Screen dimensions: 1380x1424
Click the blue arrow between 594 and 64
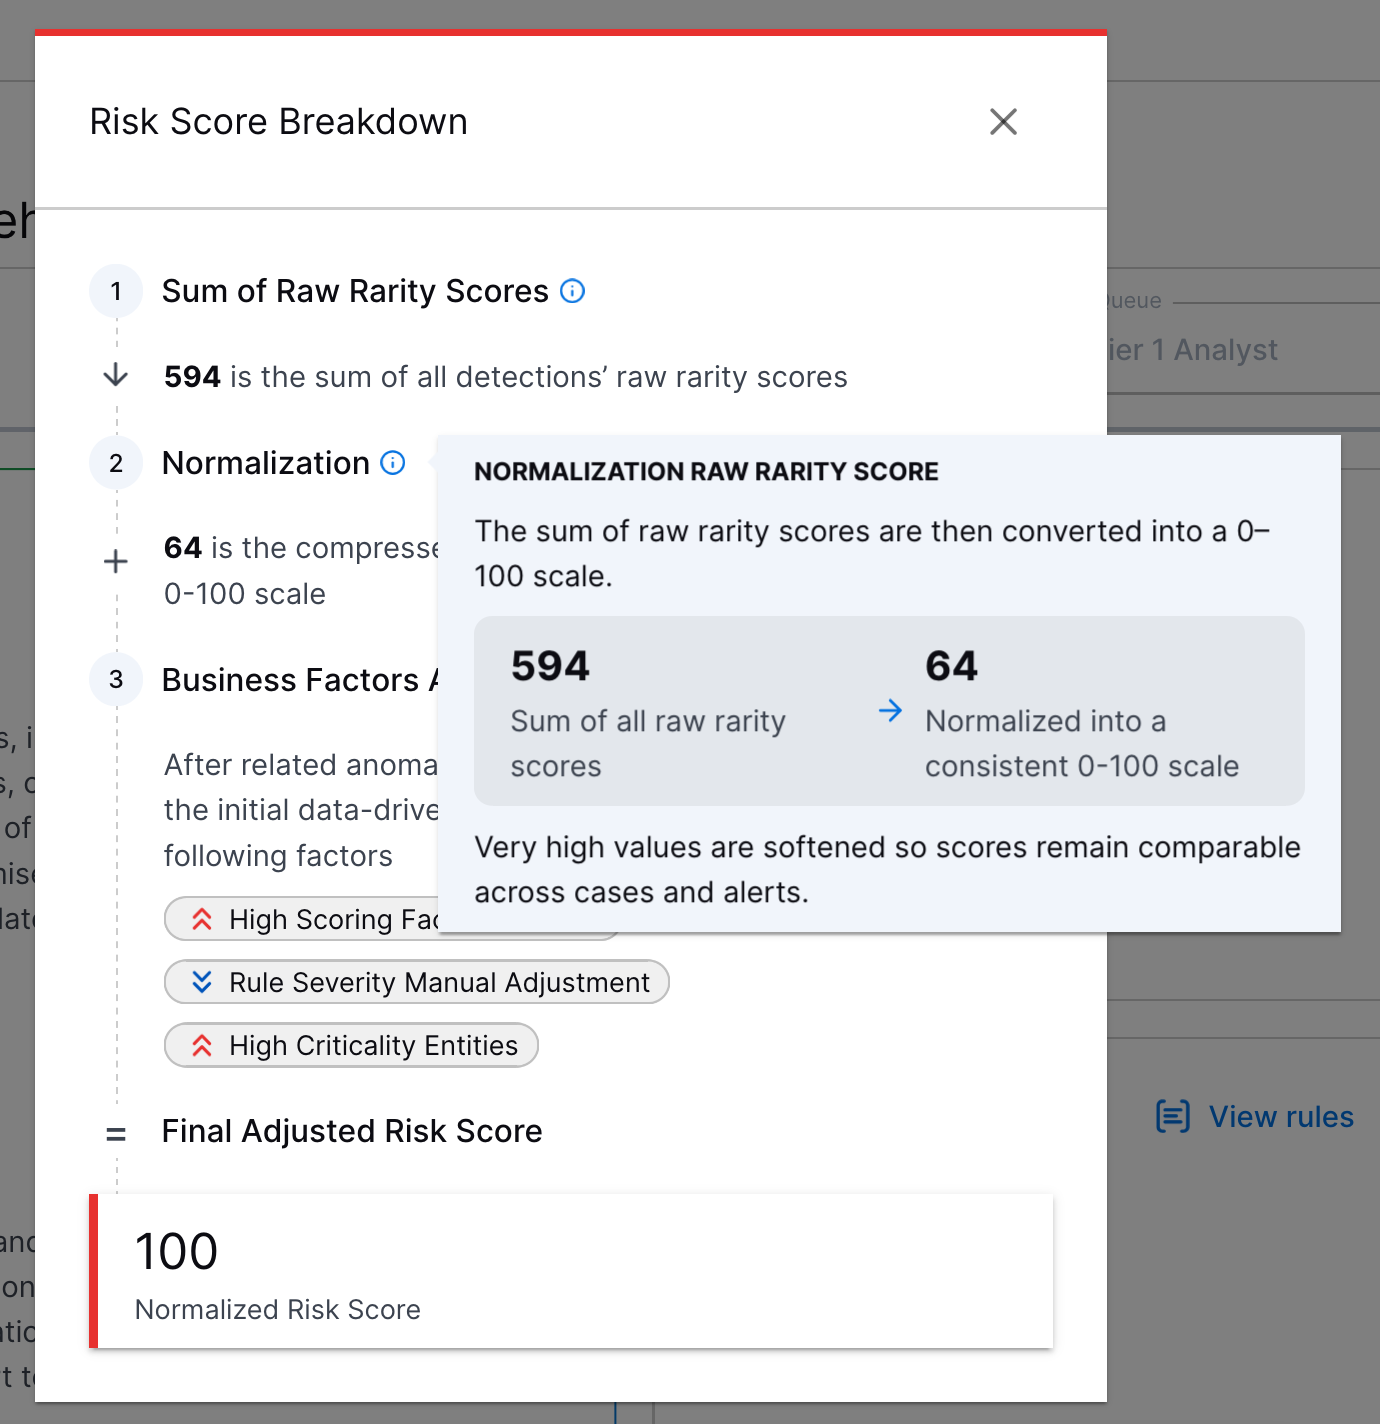tap(889, 711)
